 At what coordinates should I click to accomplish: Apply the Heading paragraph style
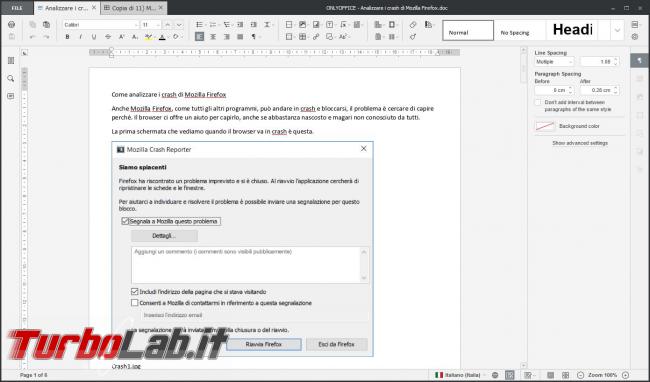coord(572,31)
